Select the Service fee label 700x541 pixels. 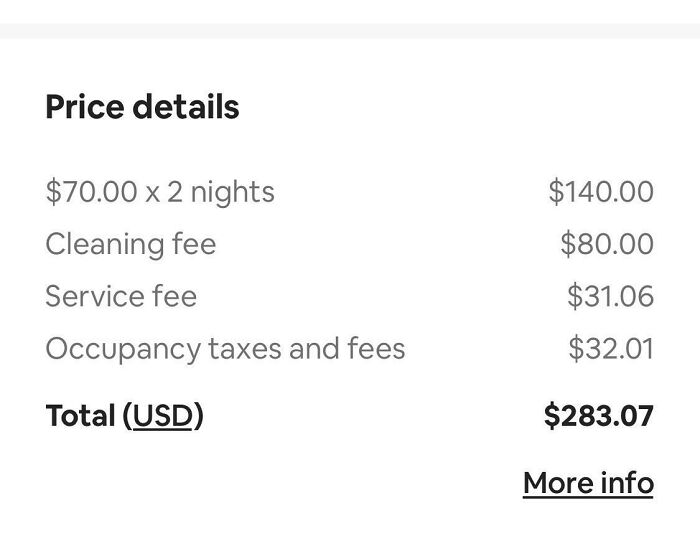(x=121, y=296)
